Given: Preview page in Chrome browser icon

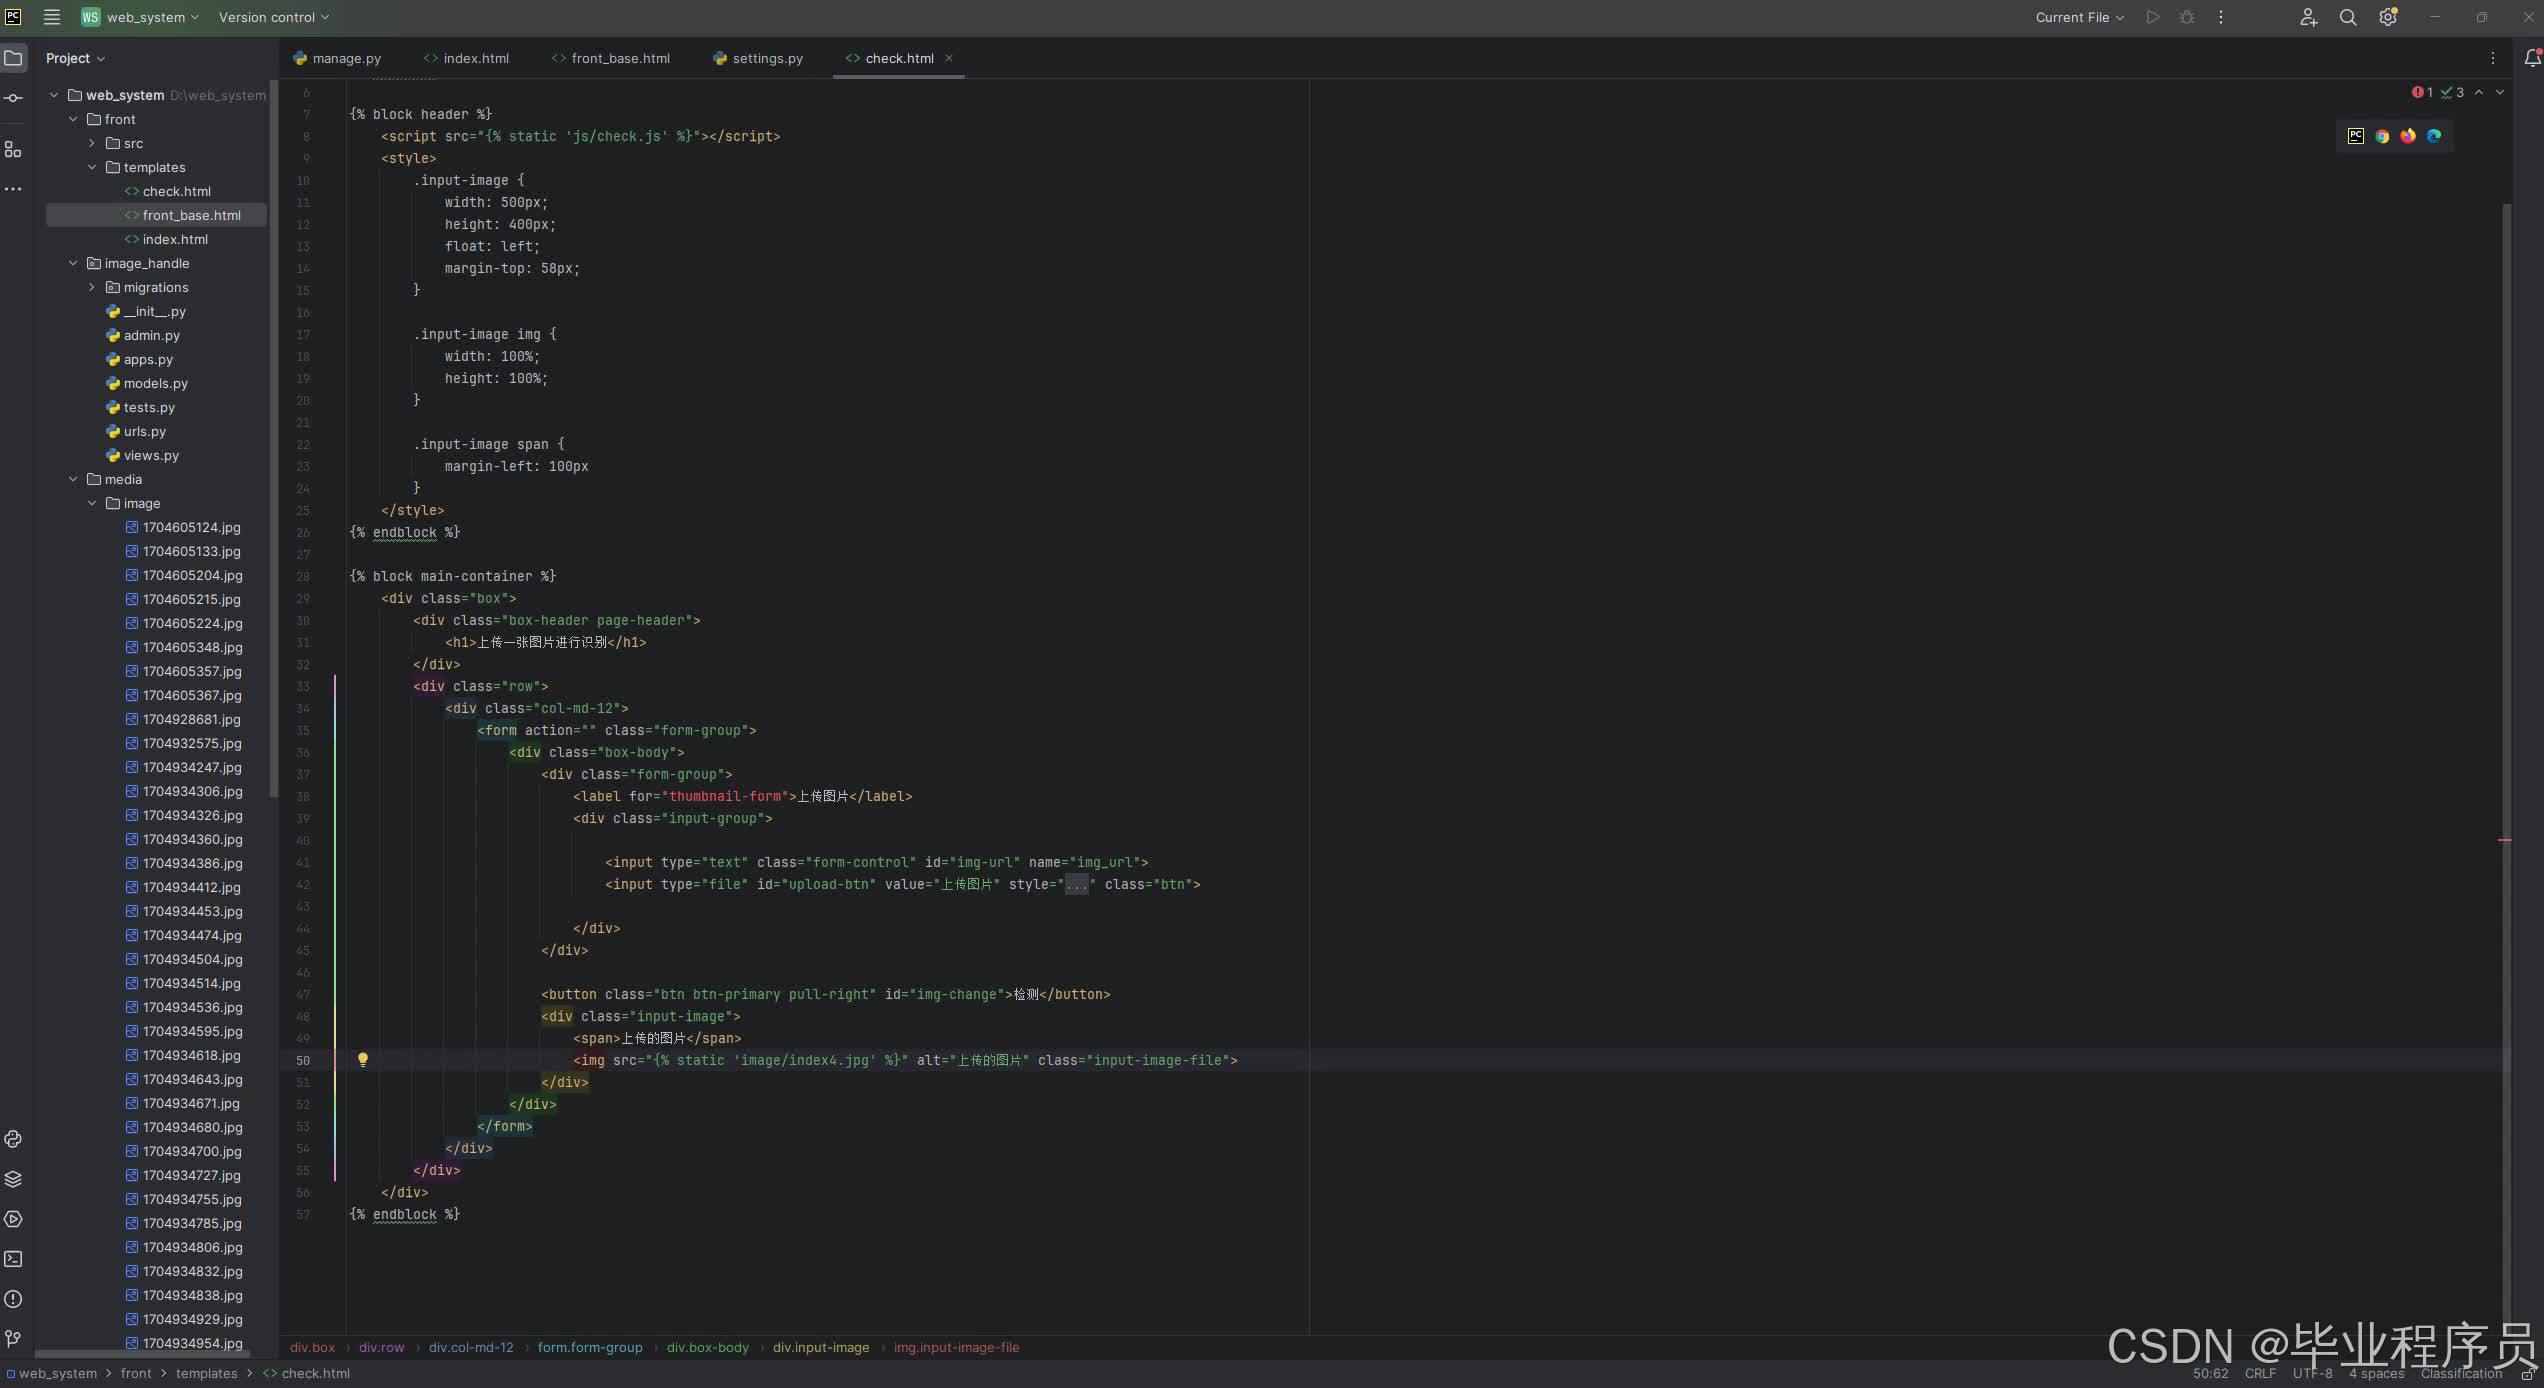Looking at the screenshot, I should click(2382, 136).
